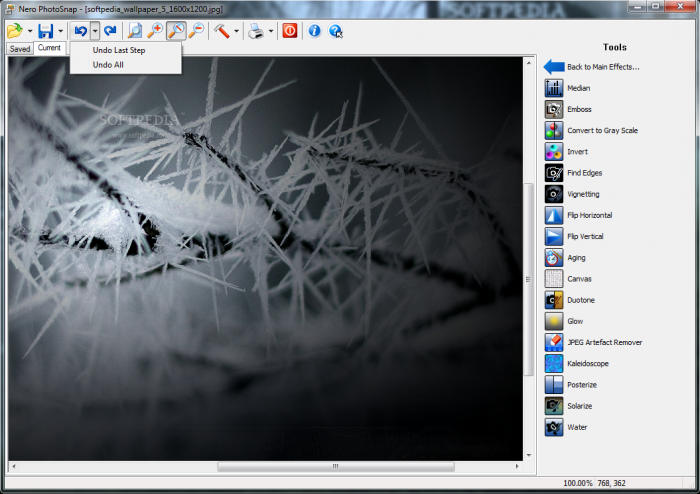
Task: Click the frosted branch image canvas
Action: tap(265, 259)
